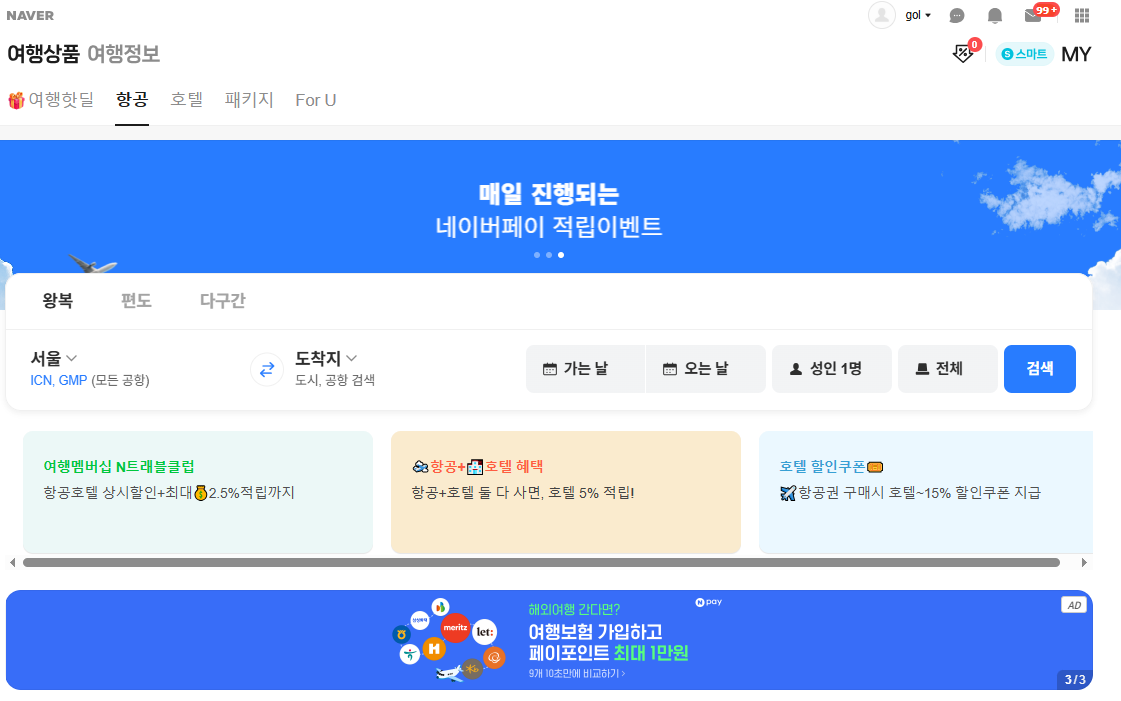Click the right scroll arrow
1121x701 pixels.
tap(1084, 563)
